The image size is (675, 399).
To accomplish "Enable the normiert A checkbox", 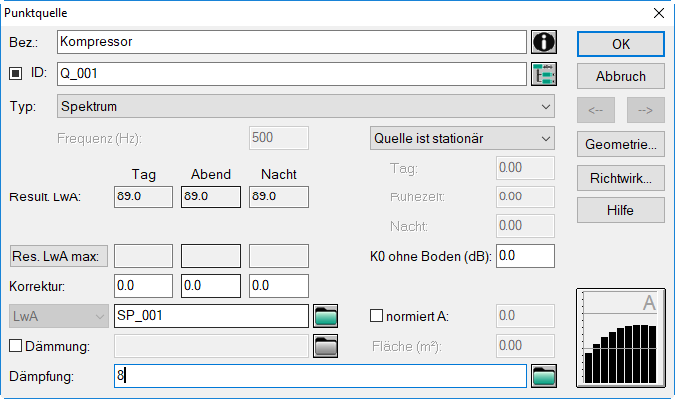I will 376,315.
